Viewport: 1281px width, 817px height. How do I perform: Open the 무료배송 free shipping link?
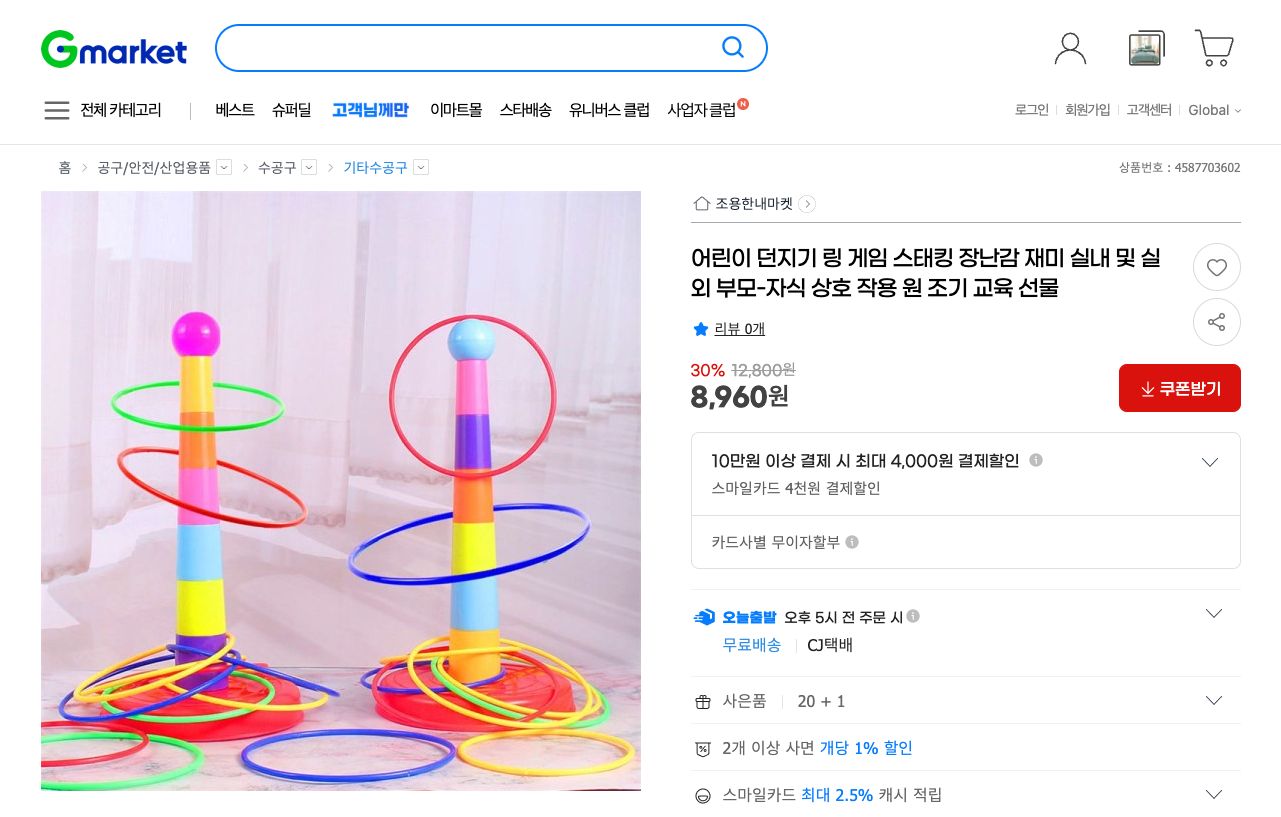(x=752, y=645)
